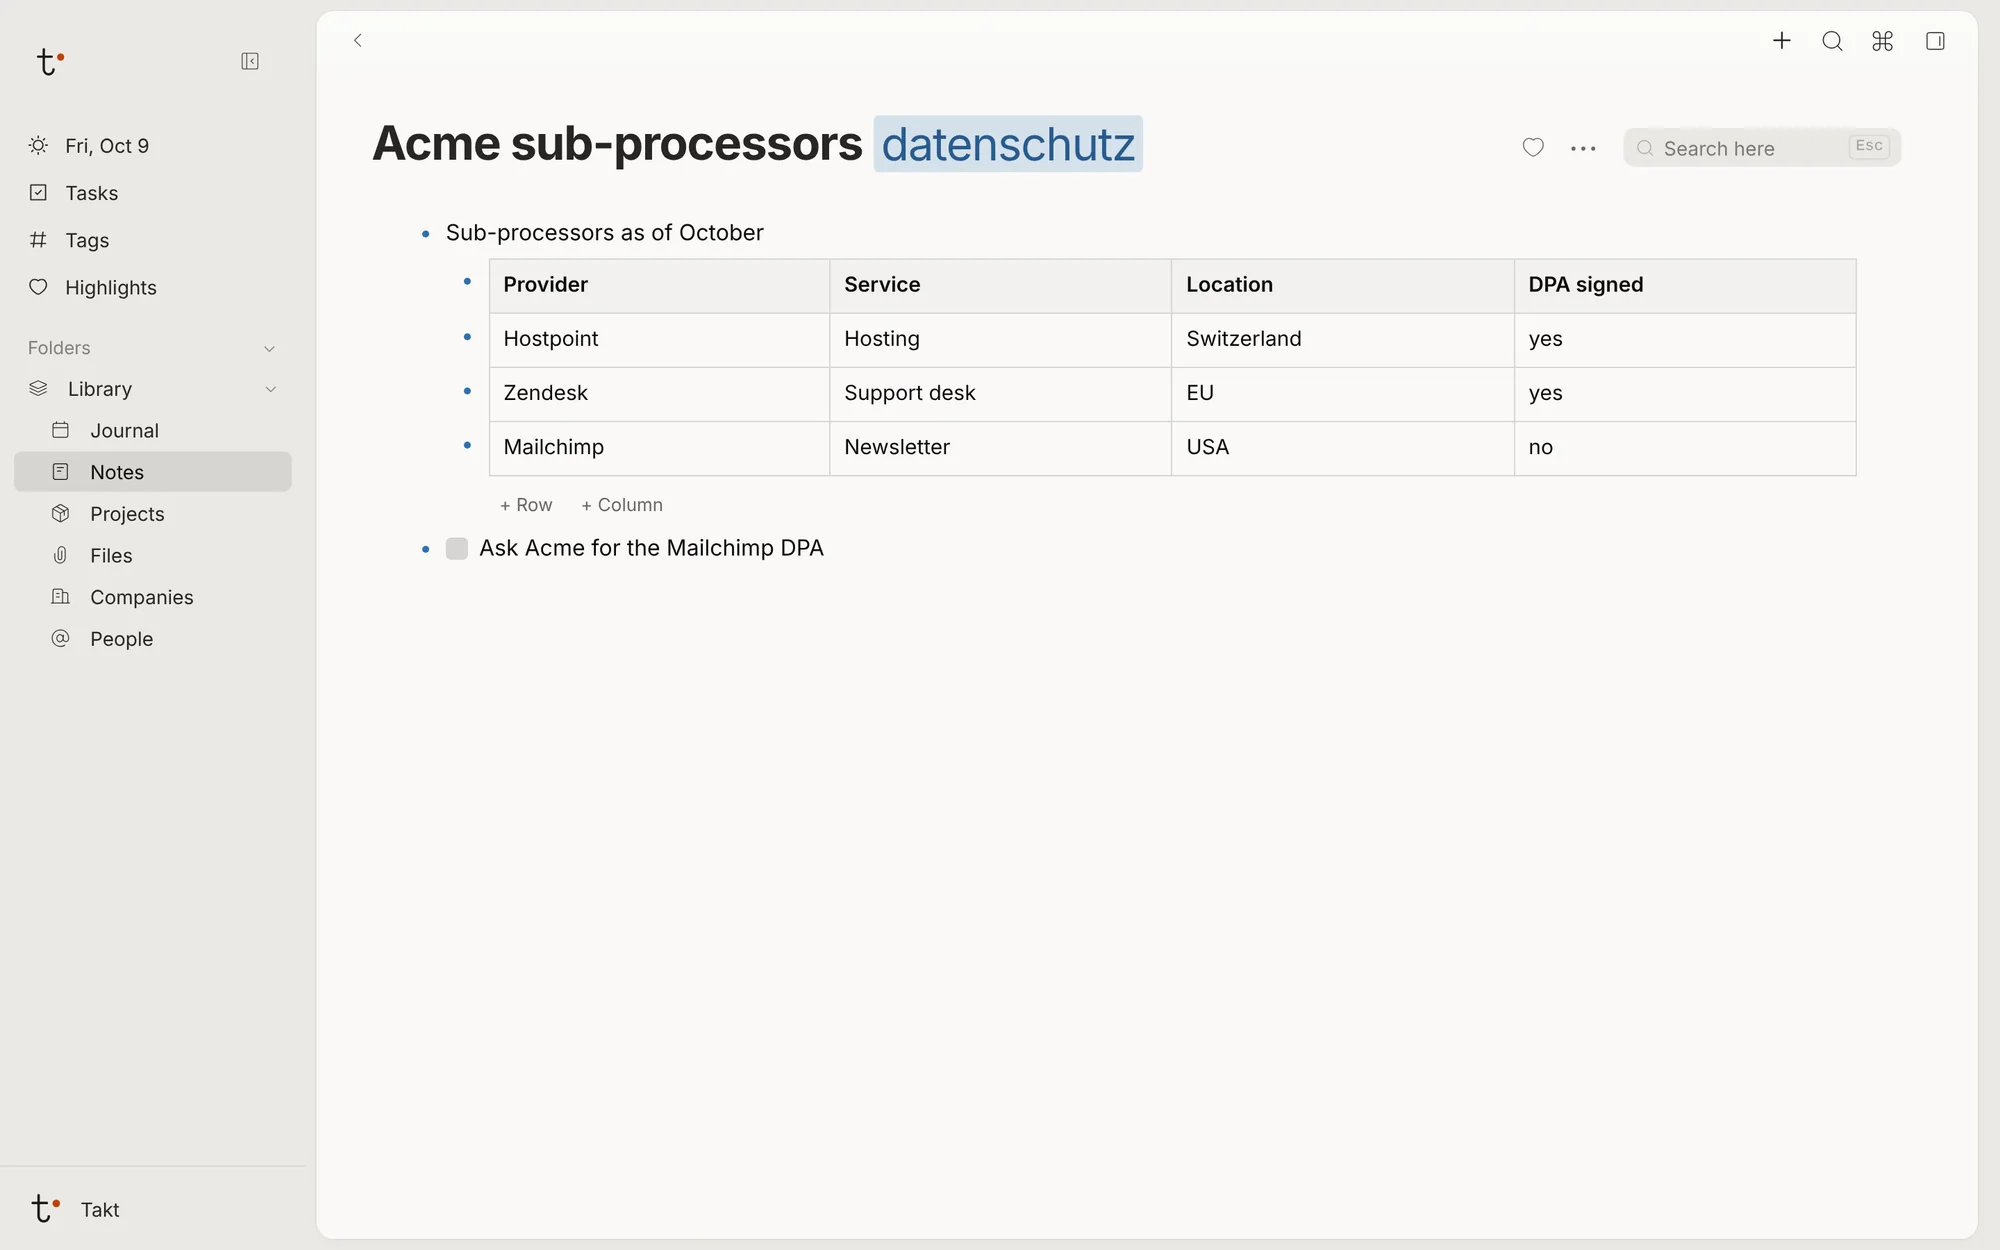Click the Companies building icon
Viewport: 2000px width, 1250px height.
61,597
